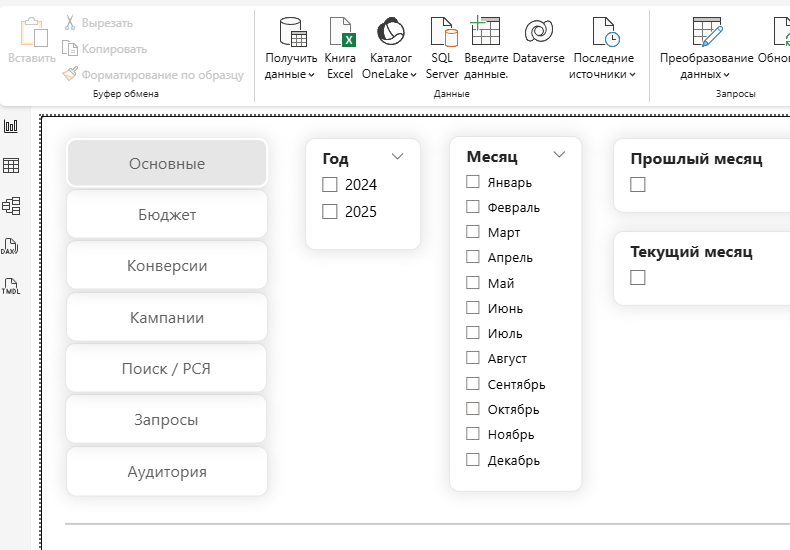790x550 pixels.
Task: Click the Буфер обмена group label
Action: click(126, 94)
